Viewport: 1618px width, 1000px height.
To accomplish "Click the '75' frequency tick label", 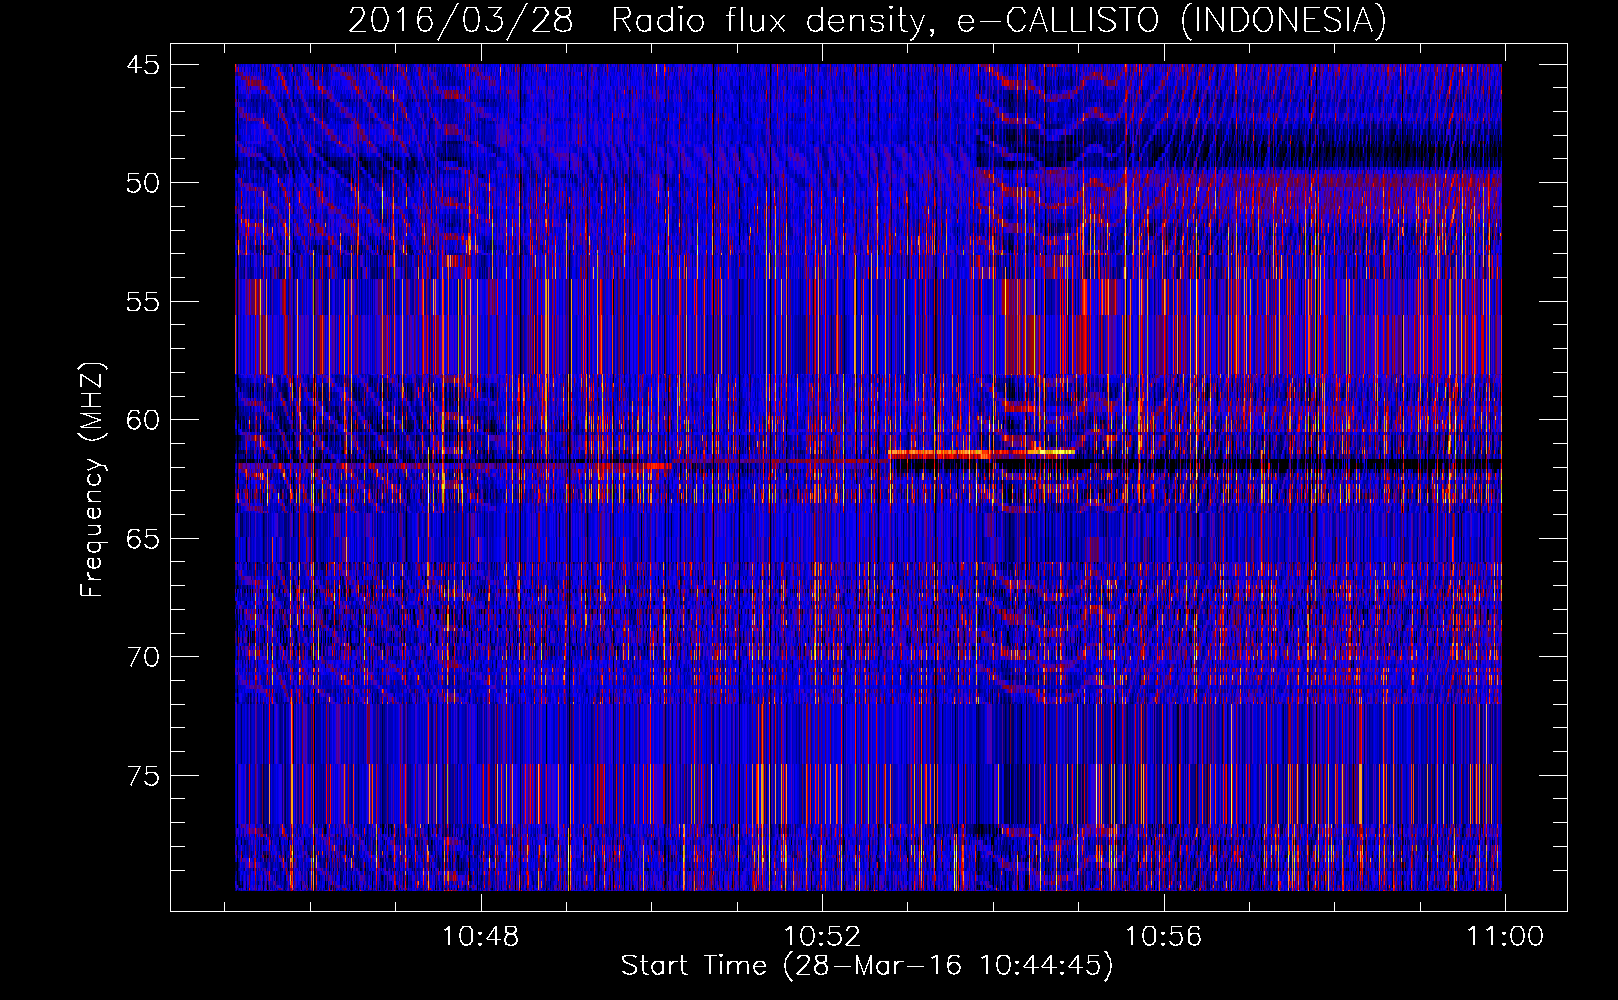I will [x=143, y=776].
